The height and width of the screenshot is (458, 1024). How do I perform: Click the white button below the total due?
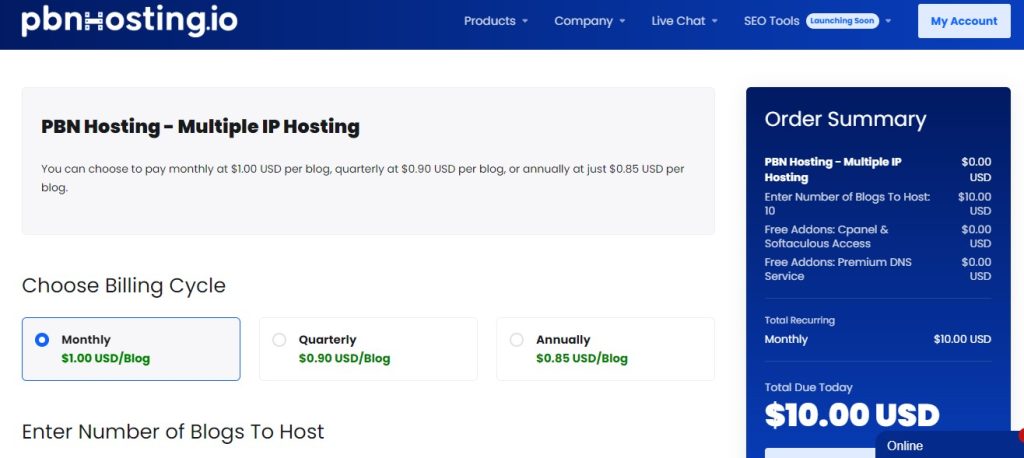(815, 452)
